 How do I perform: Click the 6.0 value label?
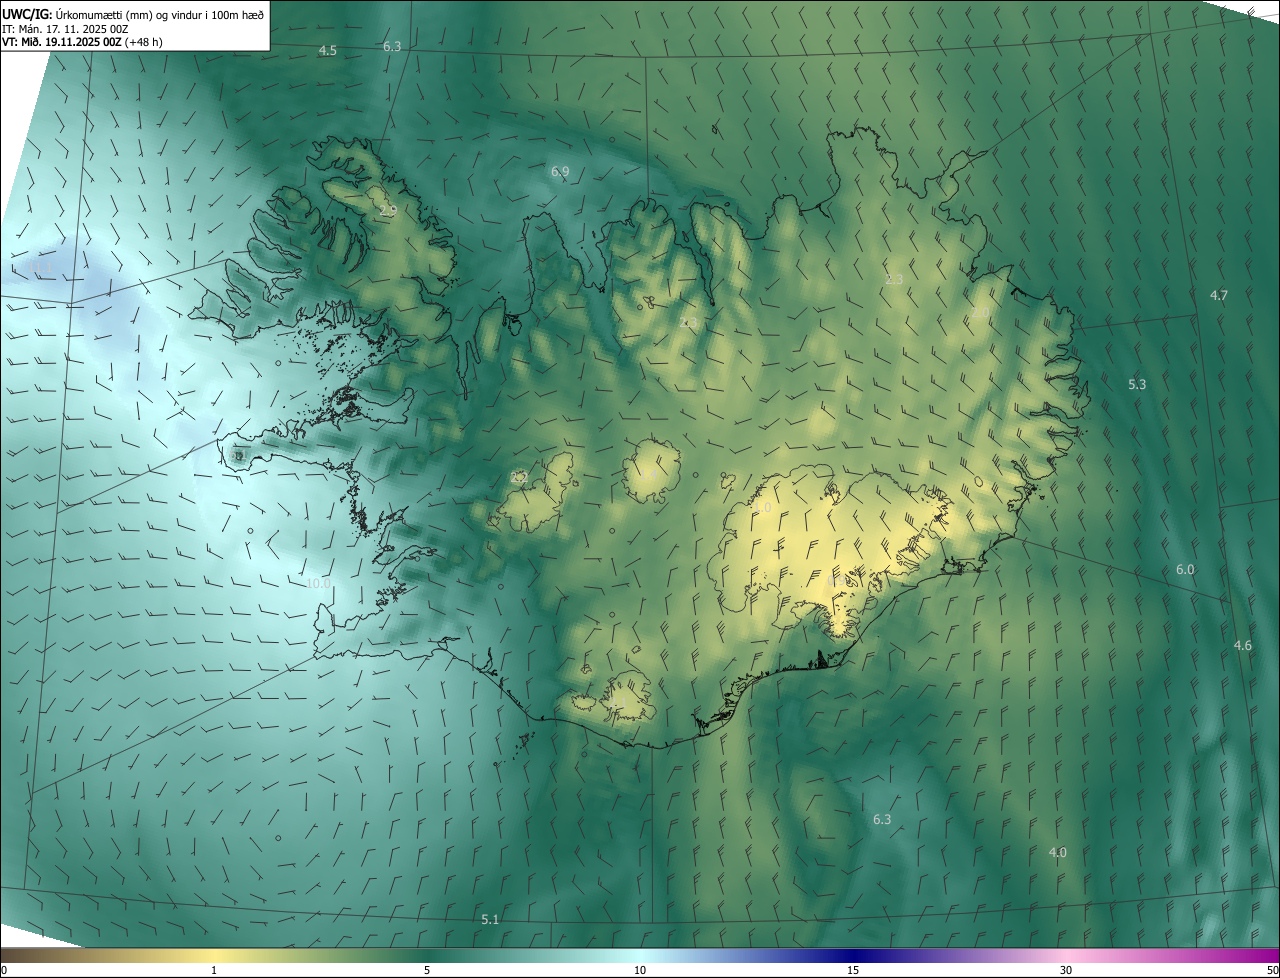[x=1185, y=569]
